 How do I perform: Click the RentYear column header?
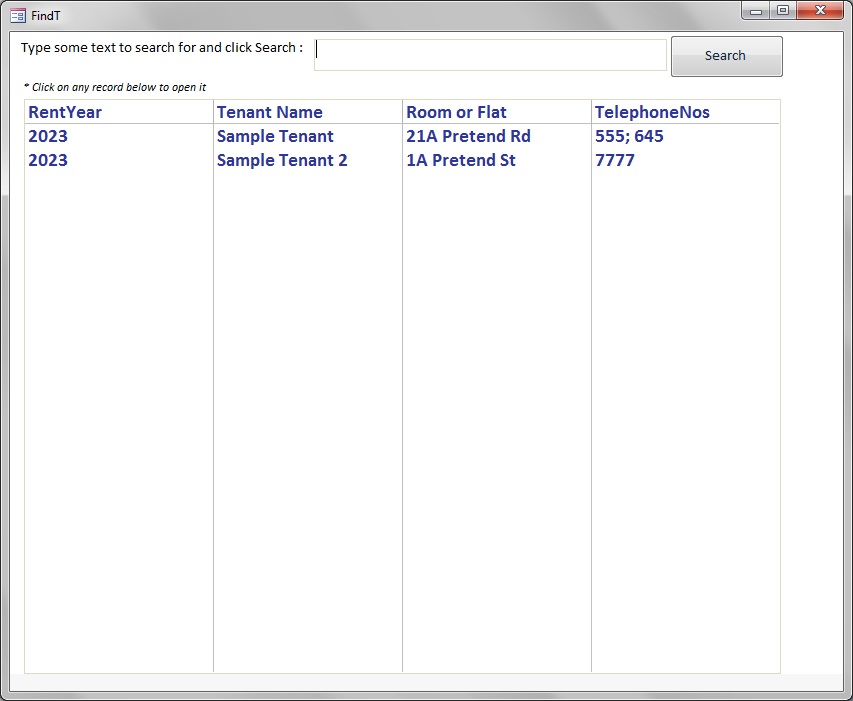tap(65, 112)
